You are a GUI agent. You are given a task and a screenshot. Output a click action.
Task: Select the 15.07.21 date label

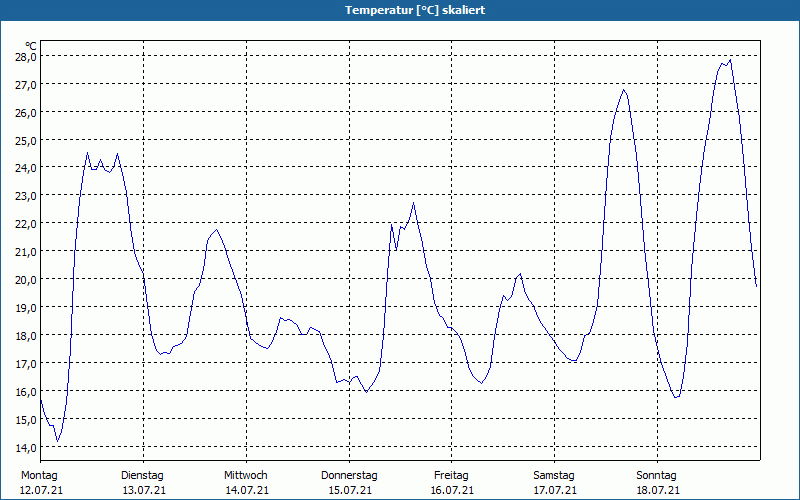(x=349, y=490)
